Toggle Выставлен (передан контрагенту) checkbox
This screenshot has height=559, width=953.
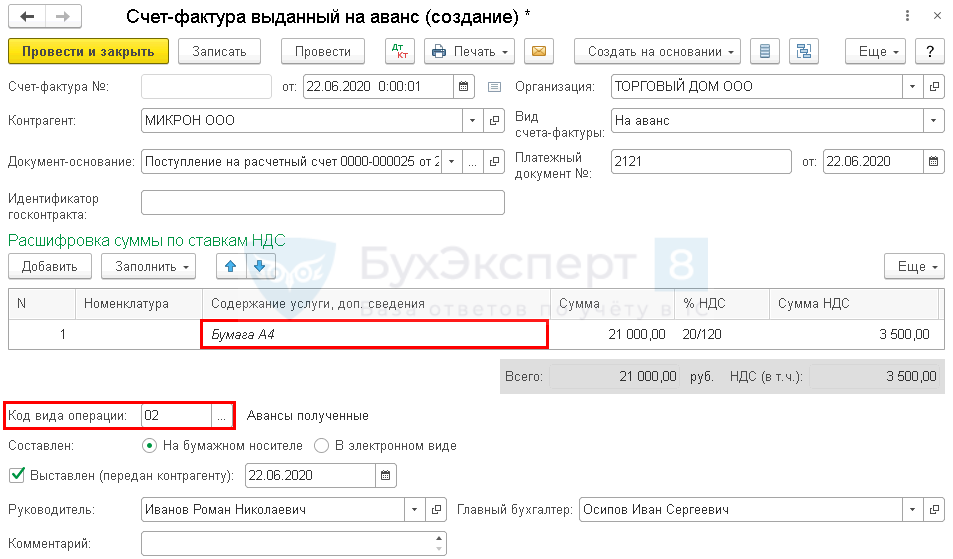[17, 475]
